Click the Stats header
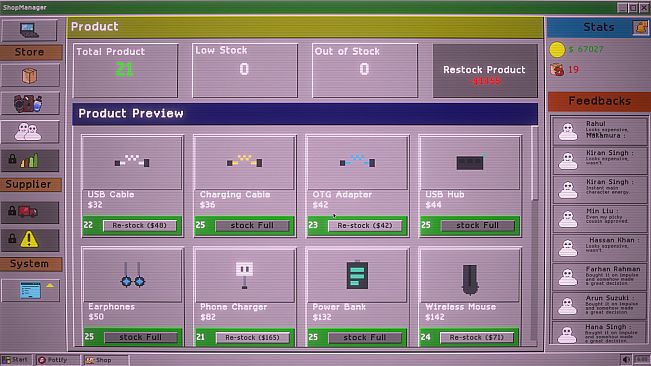 [598, 27]
